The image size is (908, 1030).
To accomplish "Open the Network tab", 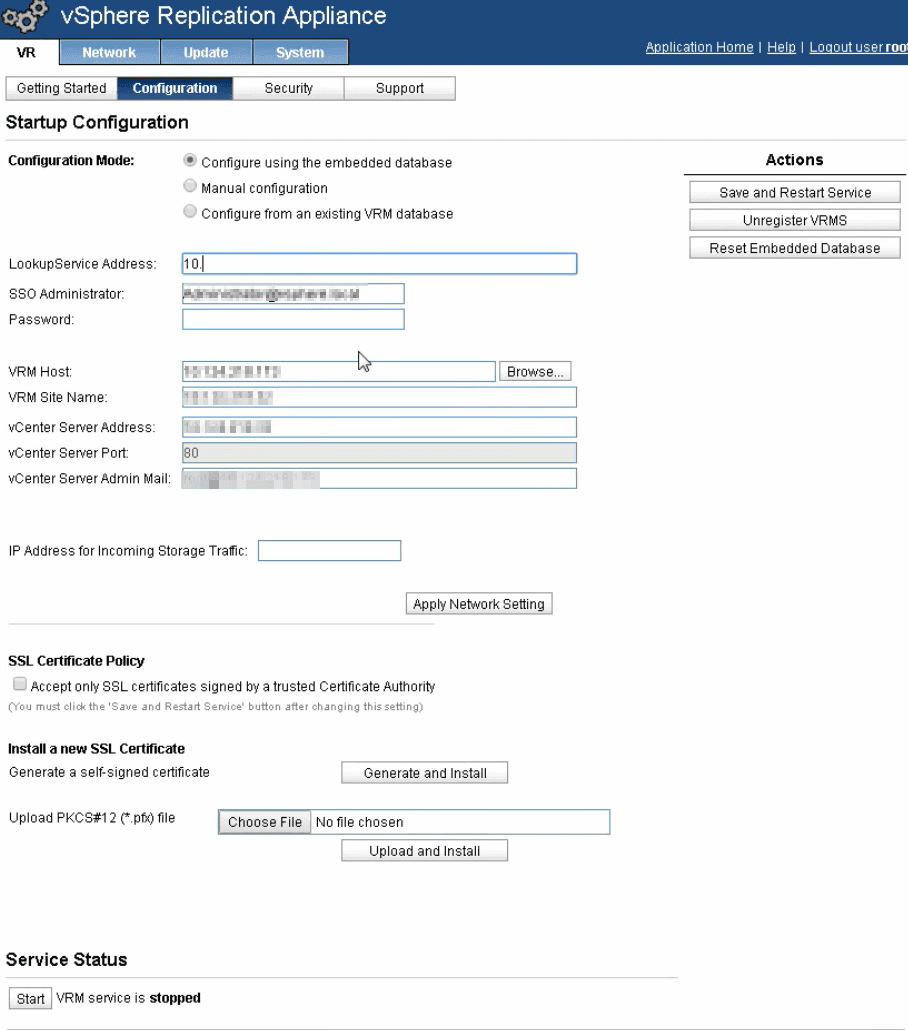I will pyautogui.click(x=109, y=53).
